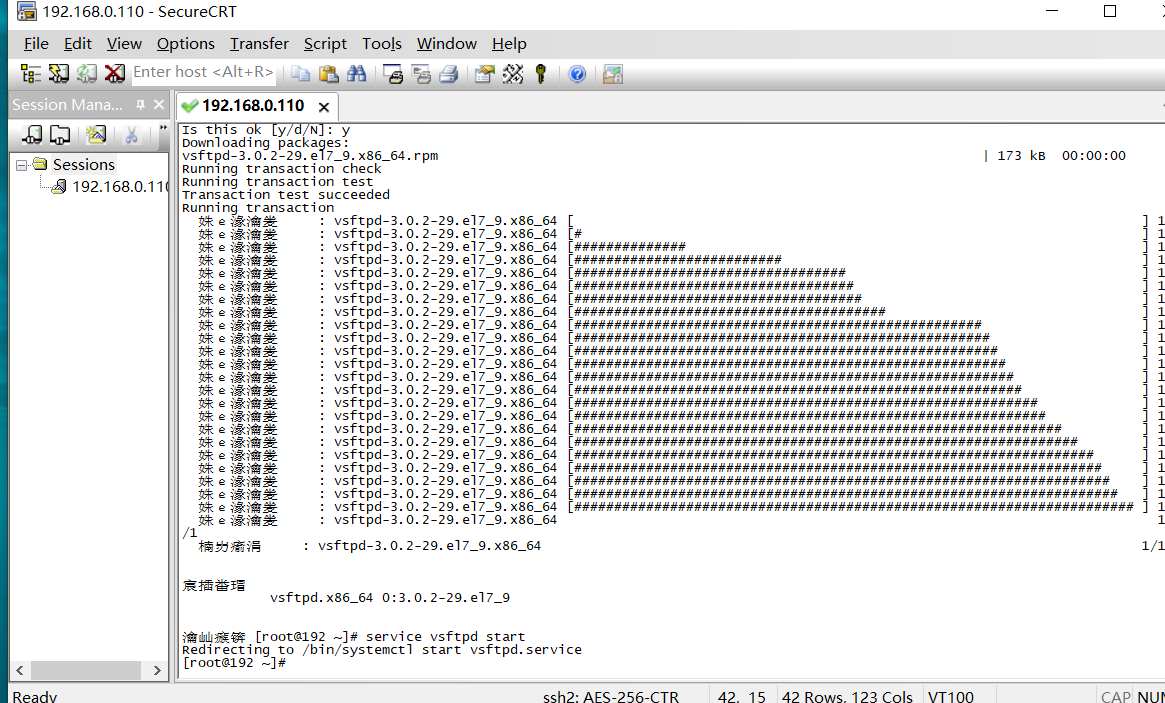Click Session Manager scroll right arrow
This screenshot has width=1165, height=703.
coord(157,670)
